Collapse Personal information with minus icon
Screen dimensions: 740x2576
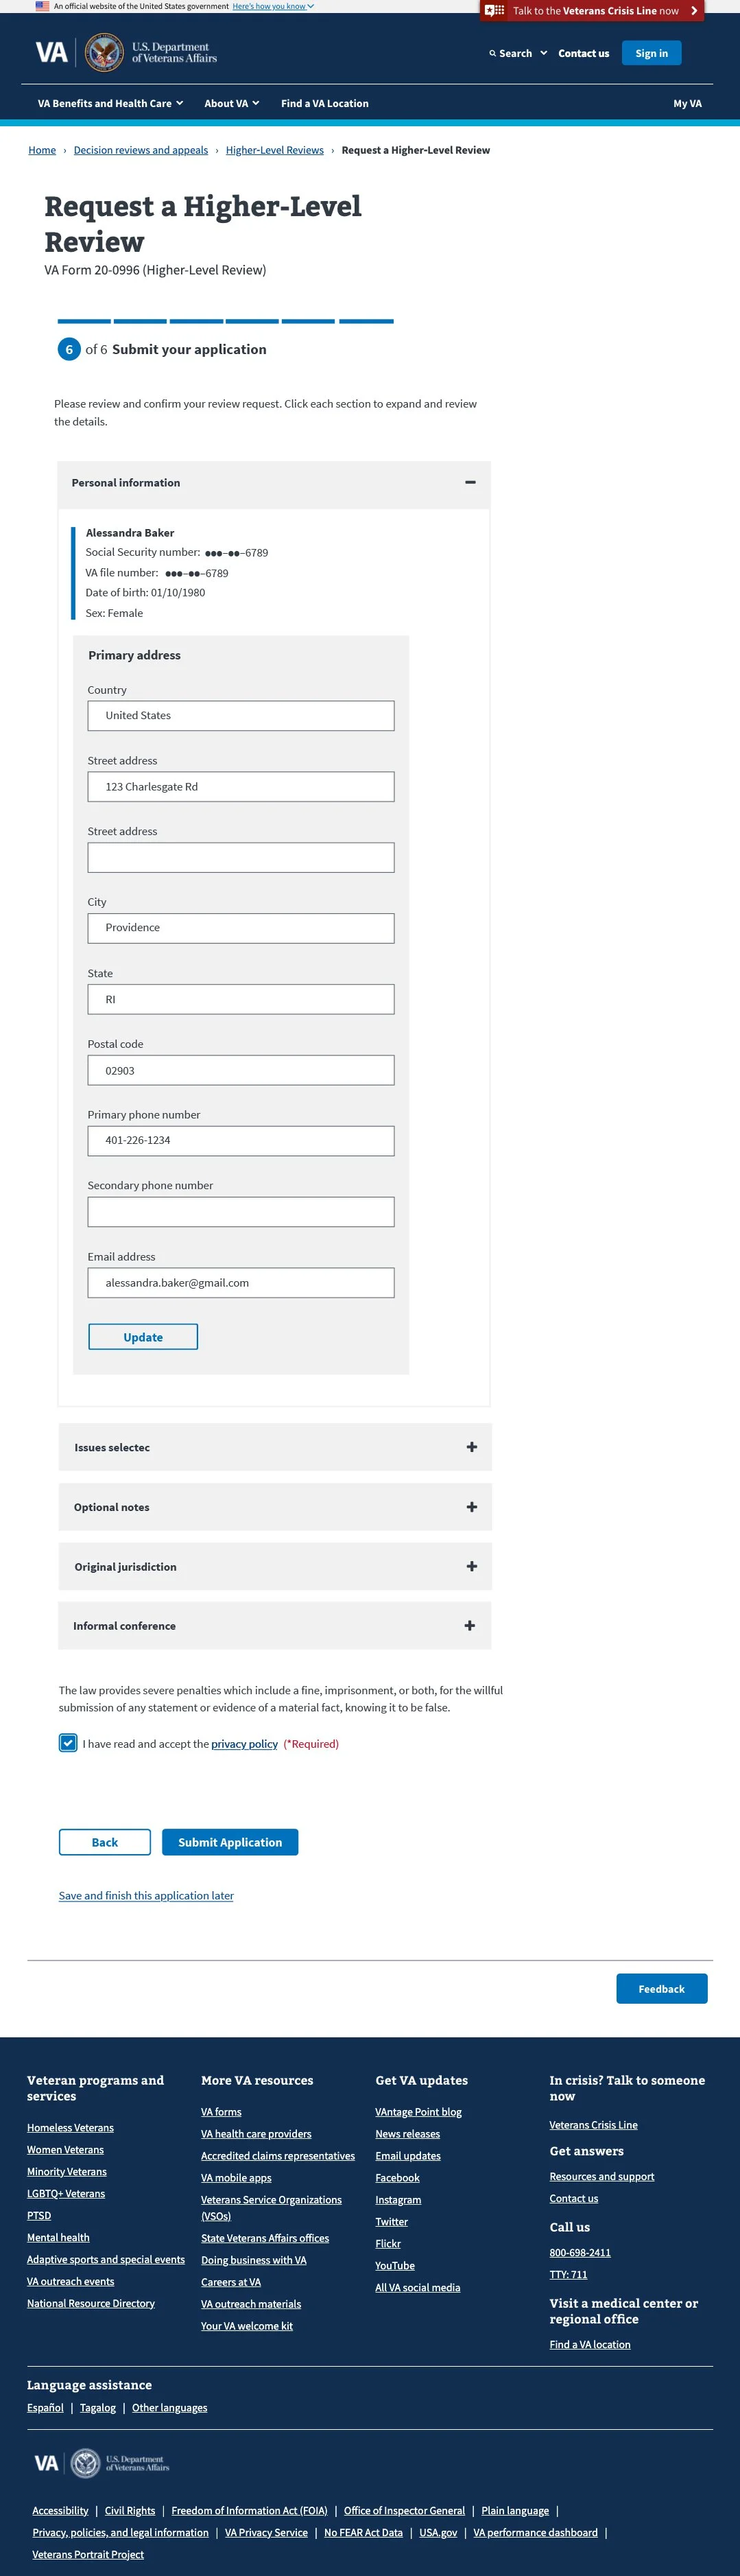pos(470,483)
